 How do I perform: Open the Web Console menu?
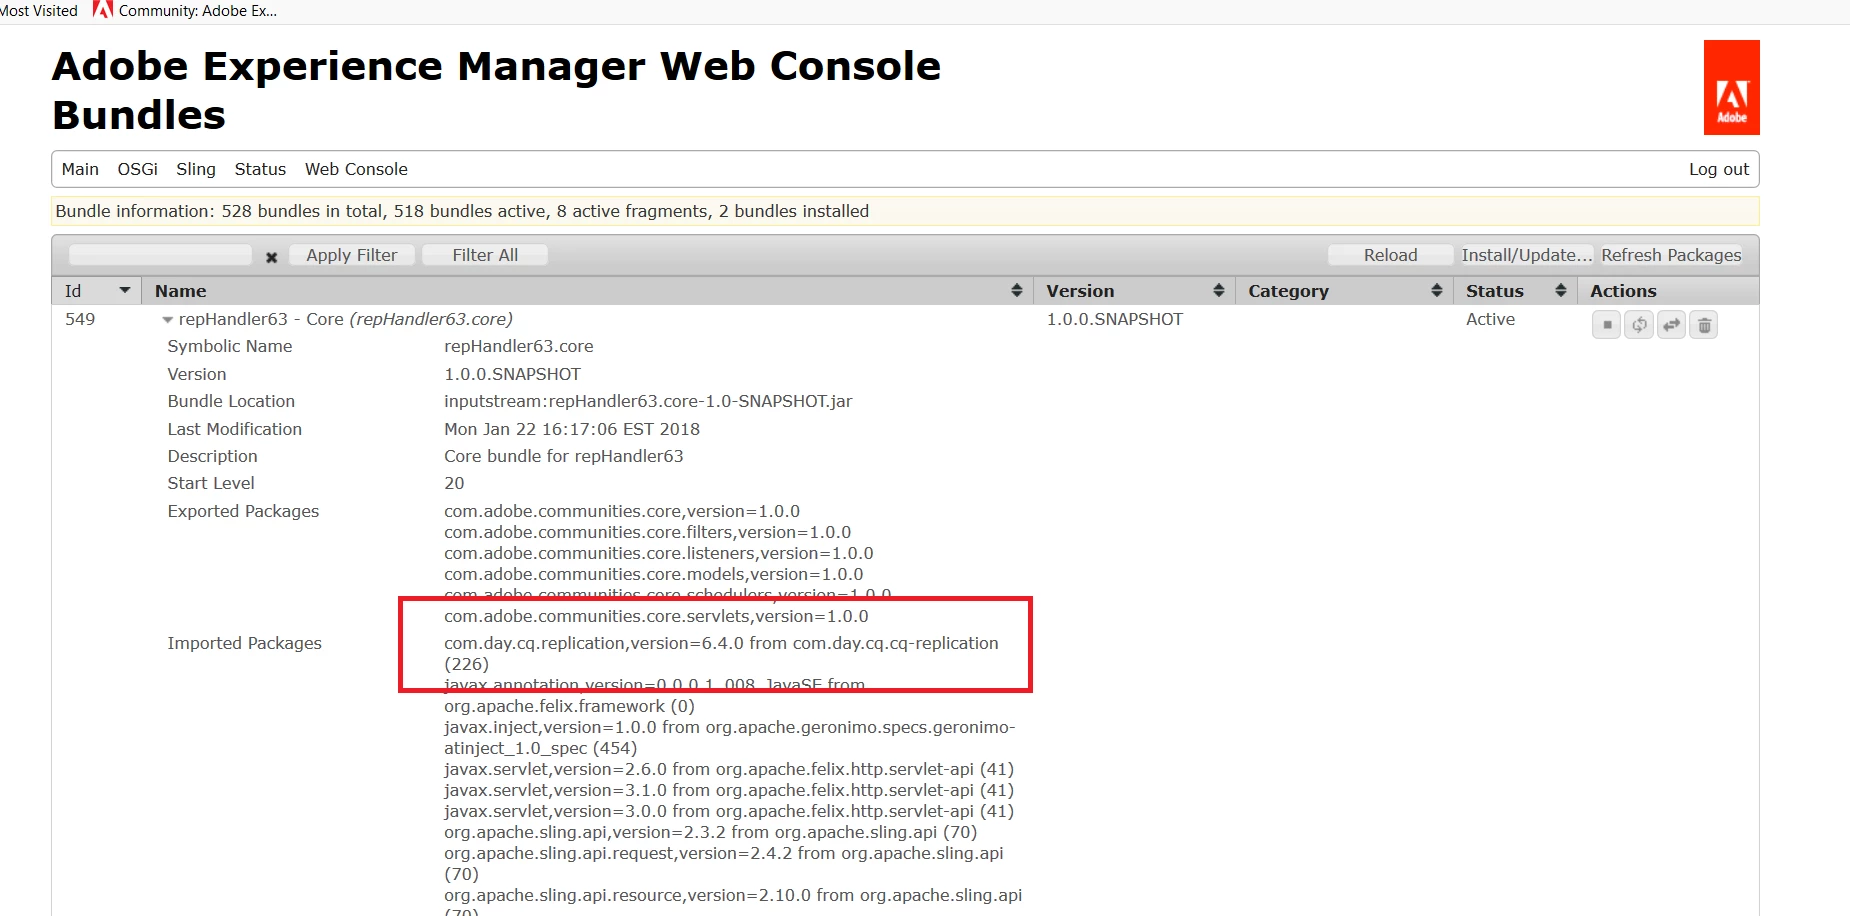tap(356, 169)
